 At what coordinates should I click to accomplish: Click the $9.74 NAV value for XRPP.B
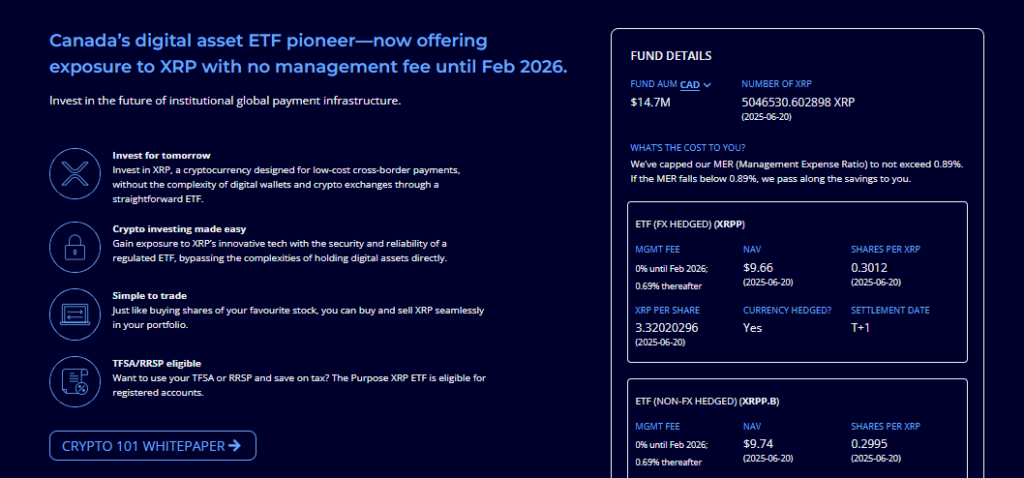758,444
